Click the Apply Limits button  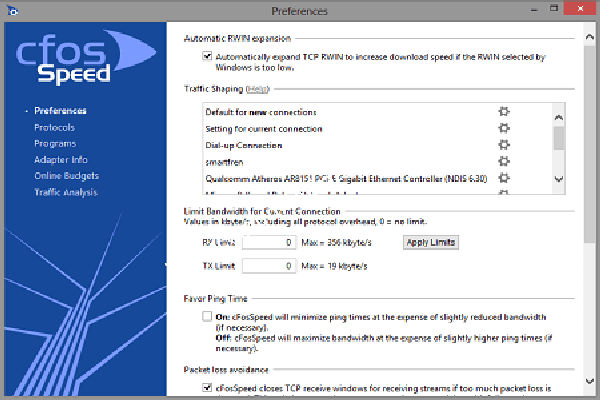[430, 242]
